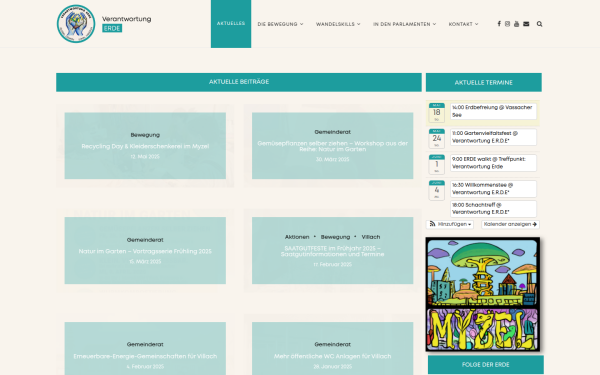Click the email envelope icon
This screenshot has width=600, height=375.
pyautogui.click(x=526, y=24)
